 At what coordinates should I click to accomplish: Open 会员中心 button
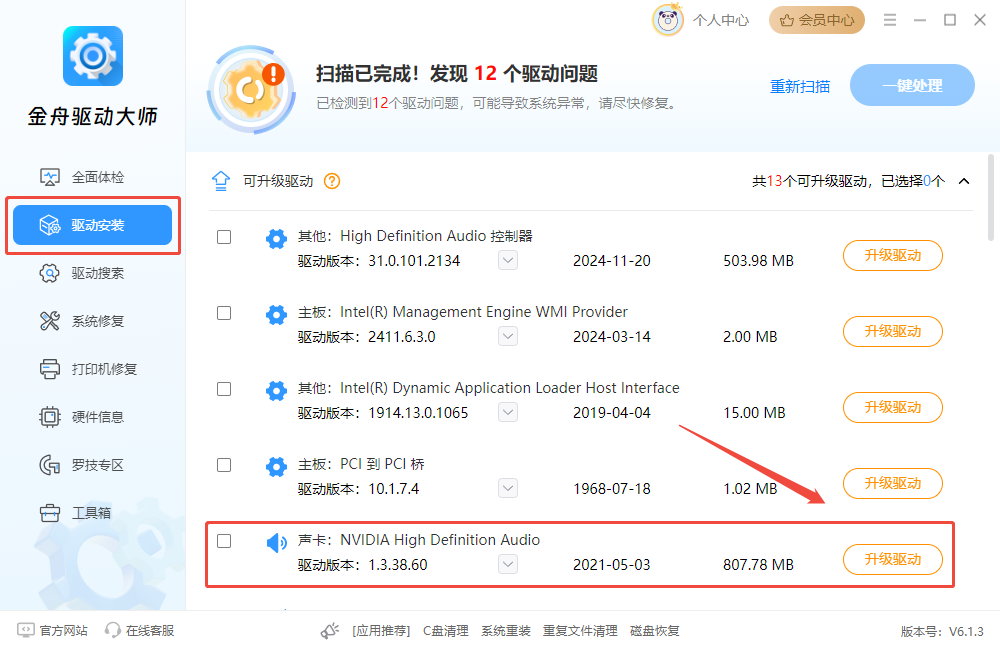[x=816, y=20]
